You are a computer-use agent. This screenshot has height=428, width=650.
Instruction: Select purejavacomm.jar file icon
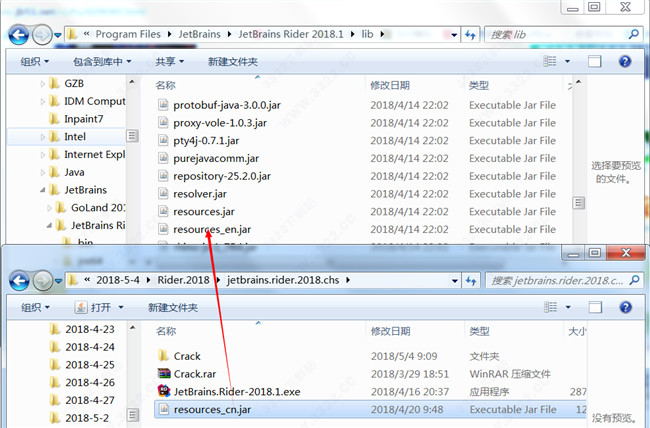(163, 158)
